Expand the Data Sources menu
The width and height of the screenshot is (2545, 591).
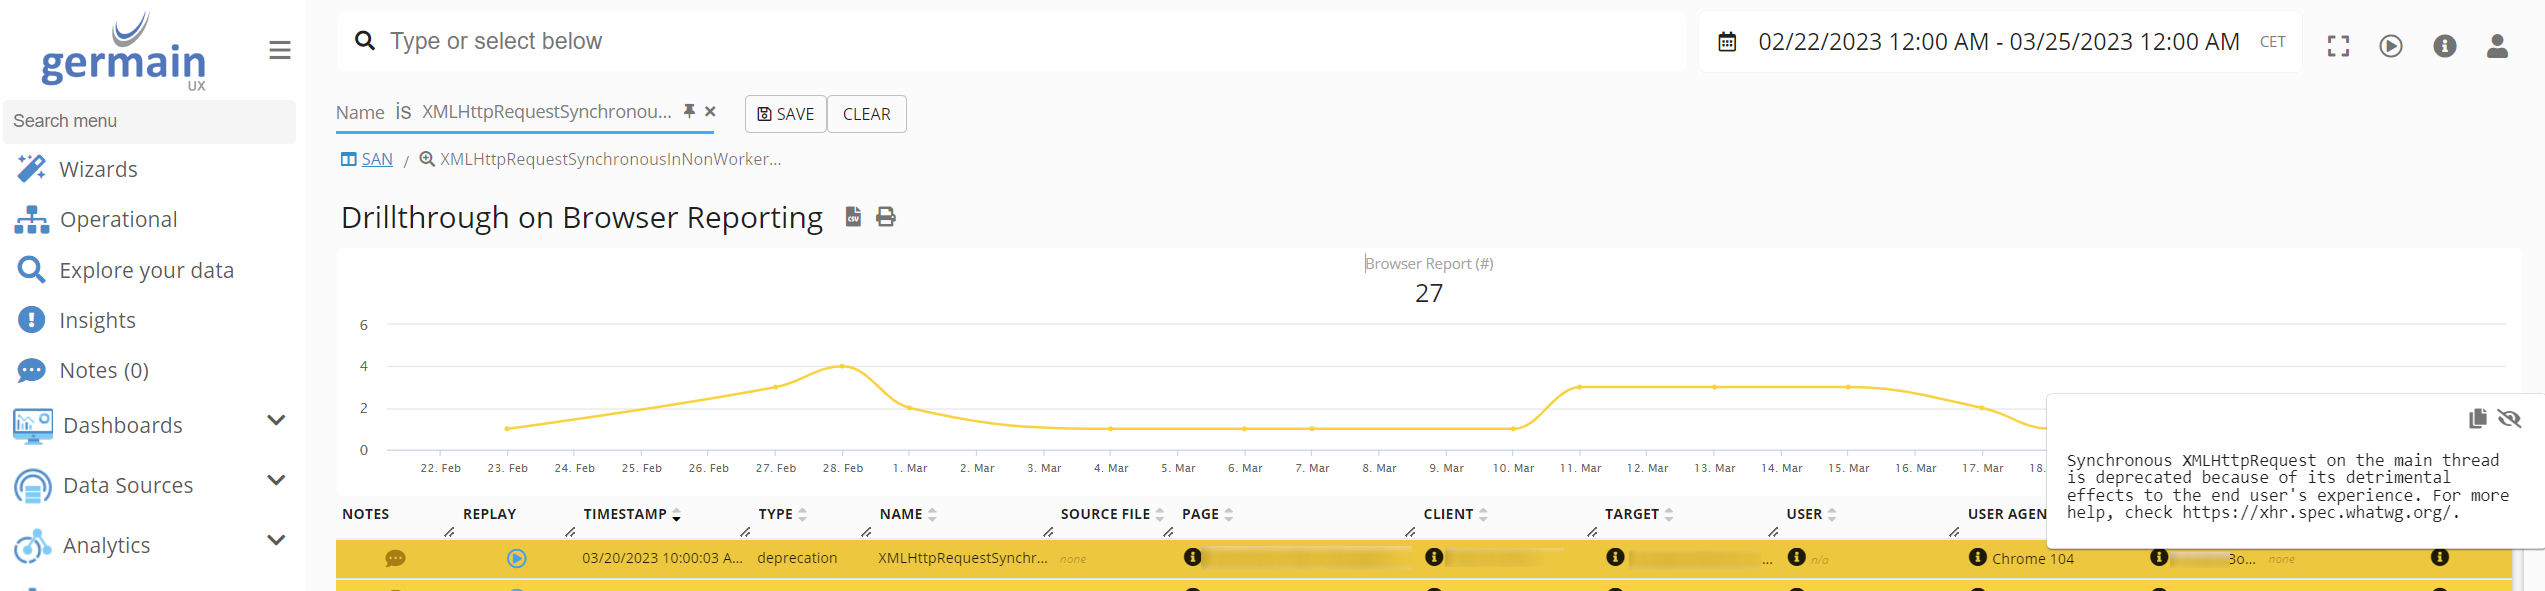pyautogui.click(x=276, y=481)
